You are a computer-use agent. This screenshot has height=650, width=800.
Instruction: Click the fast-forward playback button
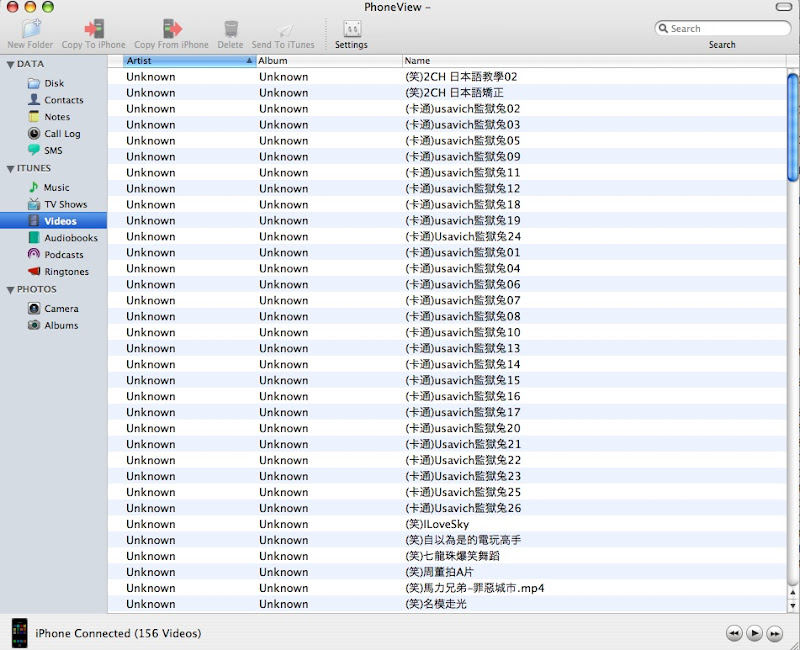coord(774,633)
